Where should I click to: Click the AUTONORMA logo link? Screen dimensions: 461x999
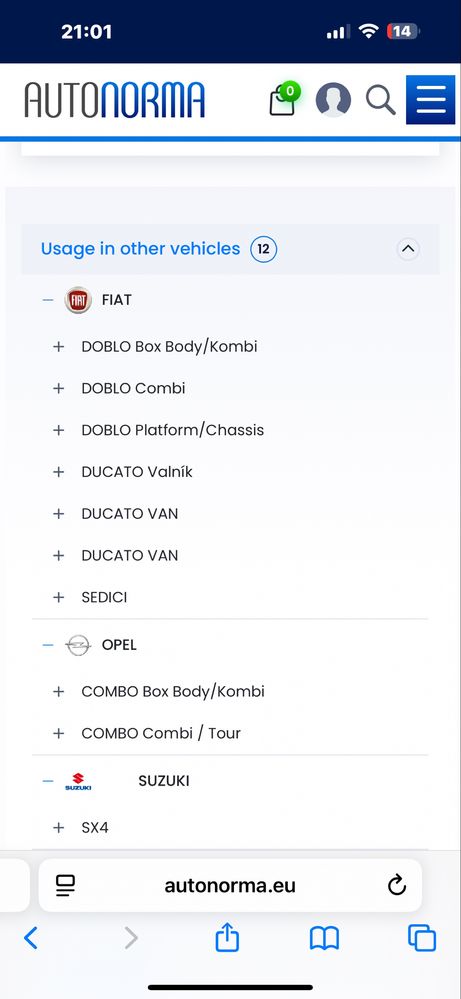tap(115, 100)
